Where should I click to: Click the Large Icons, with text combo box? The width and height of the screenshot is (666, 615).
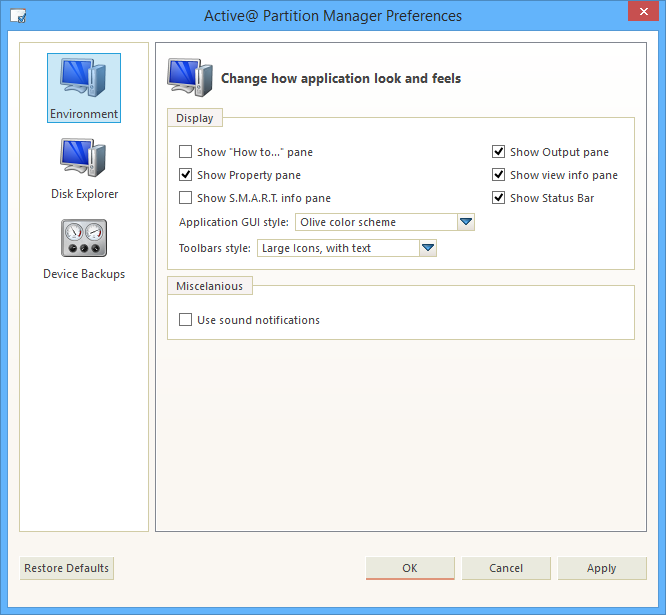pos(347,248)
